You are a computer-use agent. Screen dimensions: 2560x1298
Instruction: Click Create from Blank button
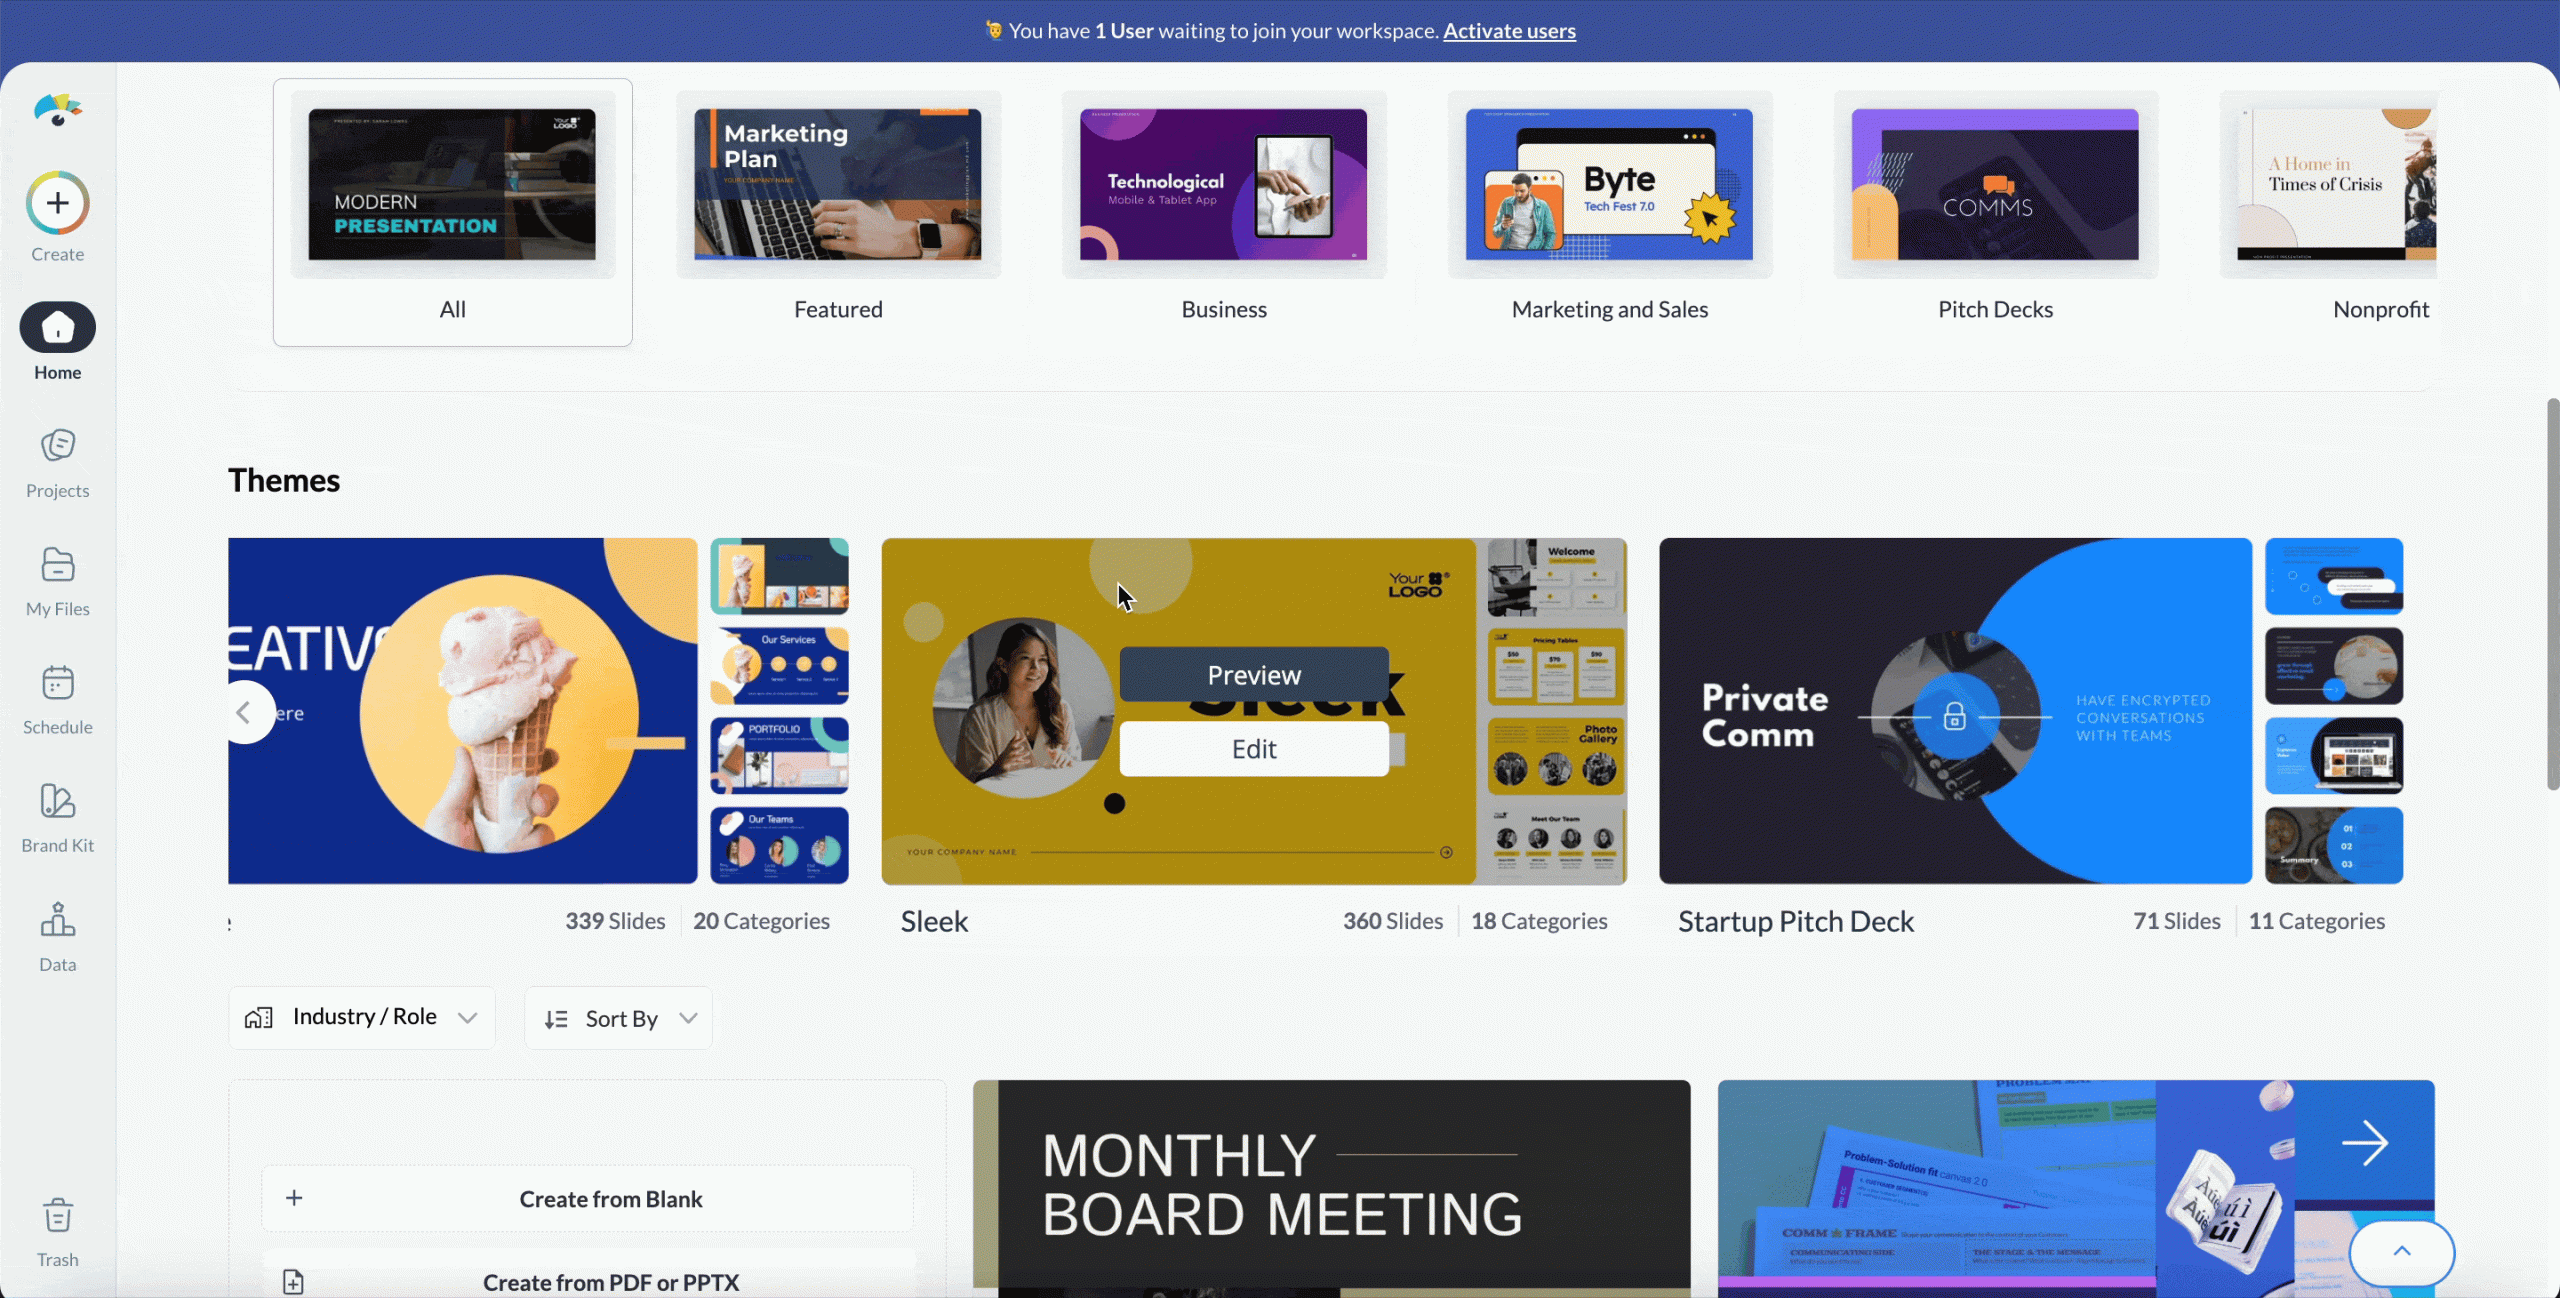588,1198
